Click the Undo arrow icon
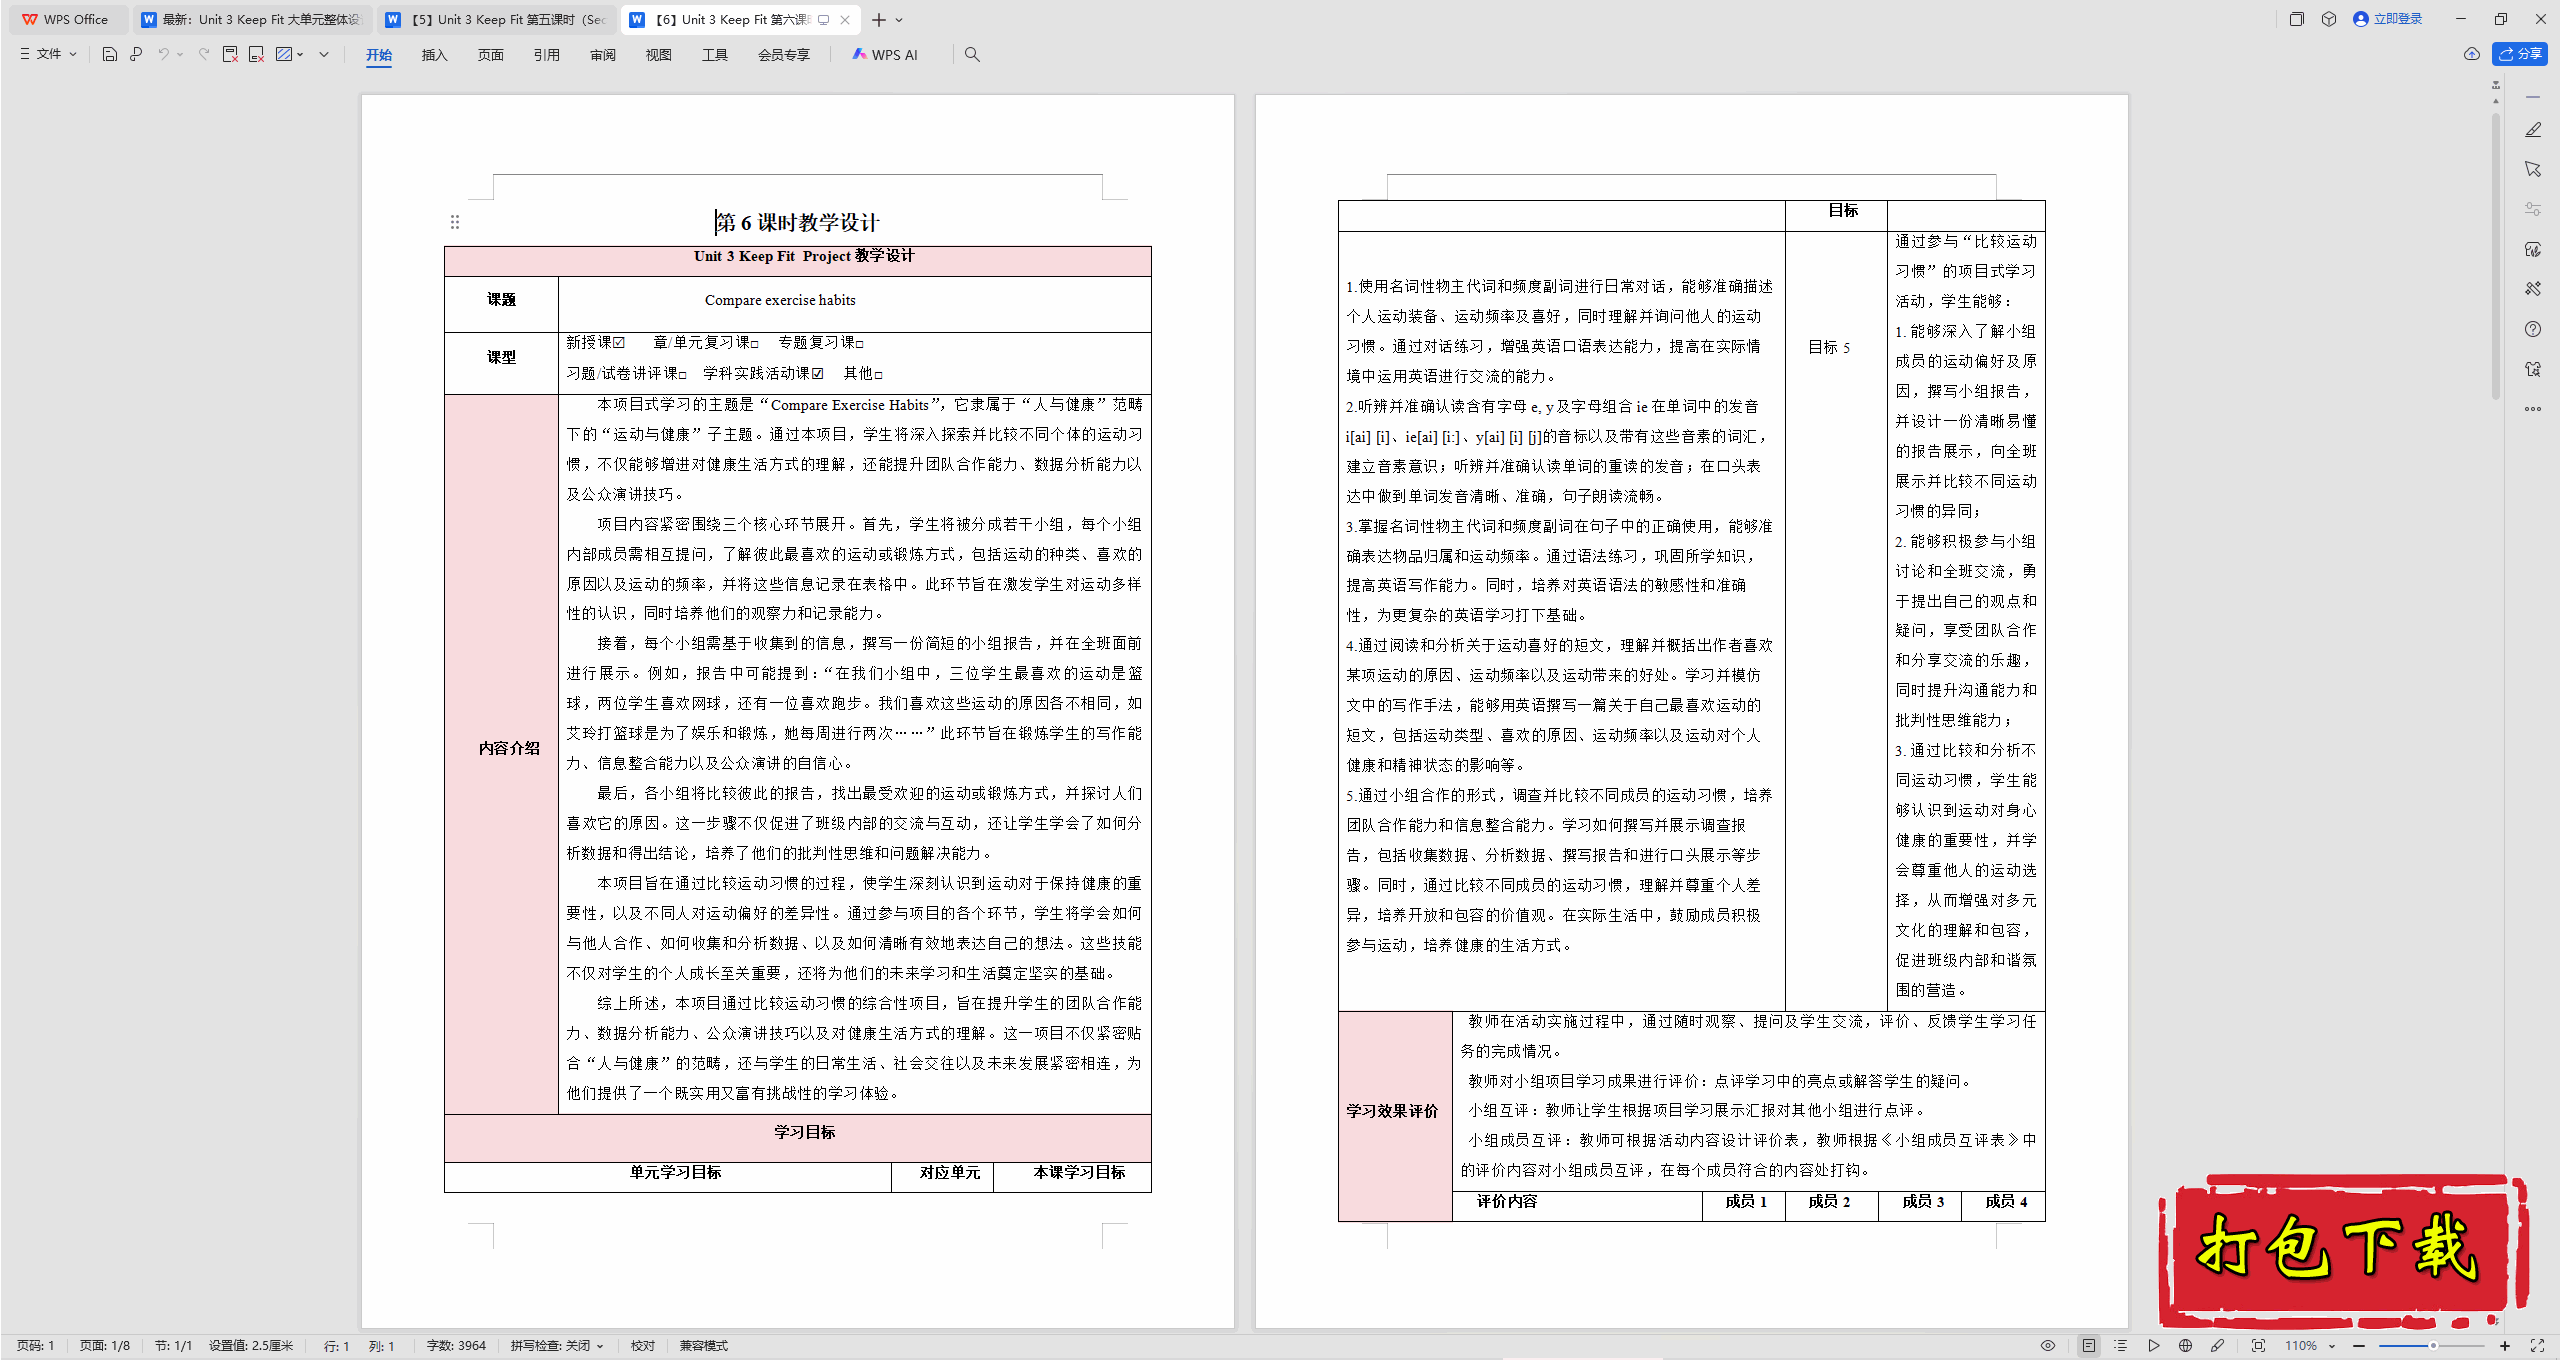 pyautogui.click(x=163, y=54)
